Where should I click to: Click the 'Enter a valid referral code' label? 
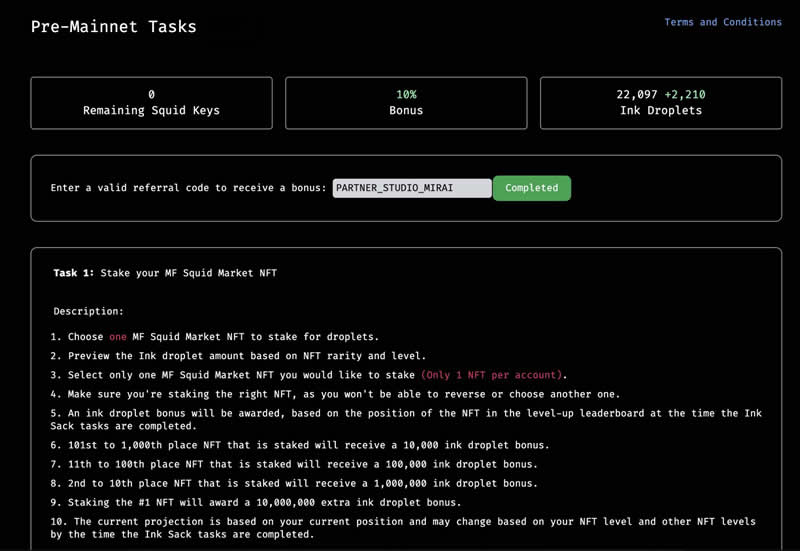coord(188,188)
